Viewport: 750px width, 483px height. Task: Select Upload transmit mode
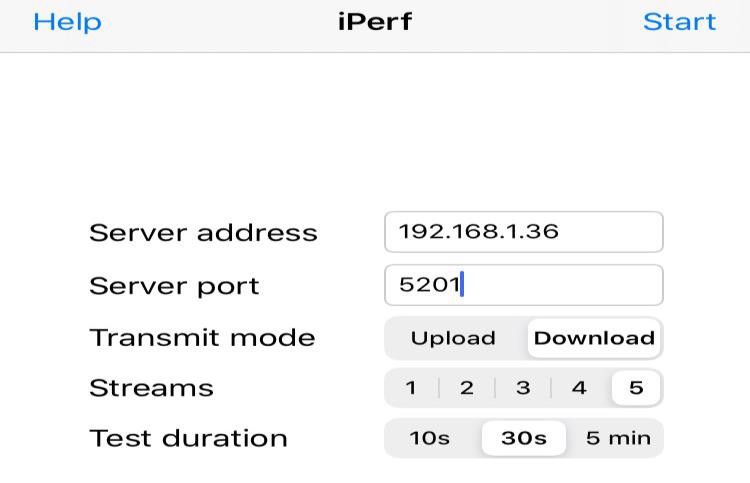point(453,338)
